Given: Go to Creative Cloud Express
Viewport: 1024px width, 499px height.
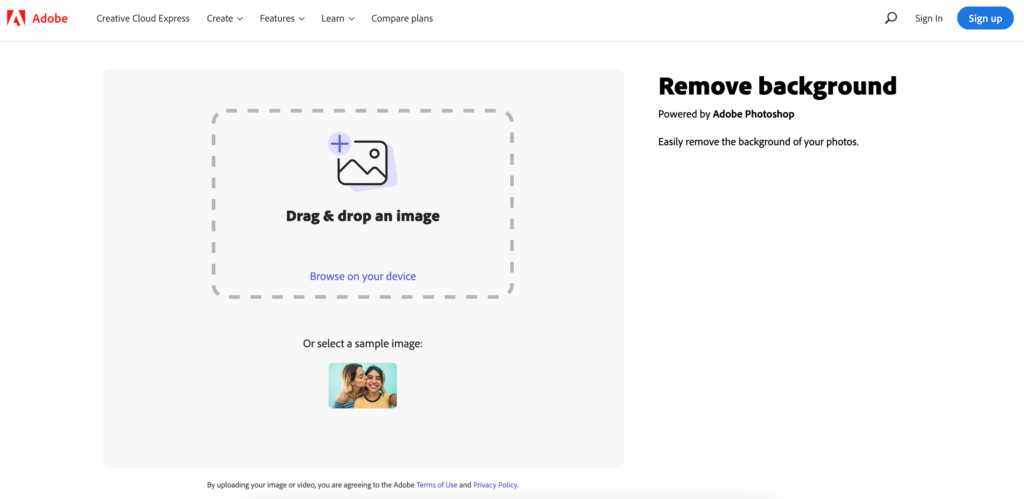Looking at the screenshot, I should coord(143,18).
